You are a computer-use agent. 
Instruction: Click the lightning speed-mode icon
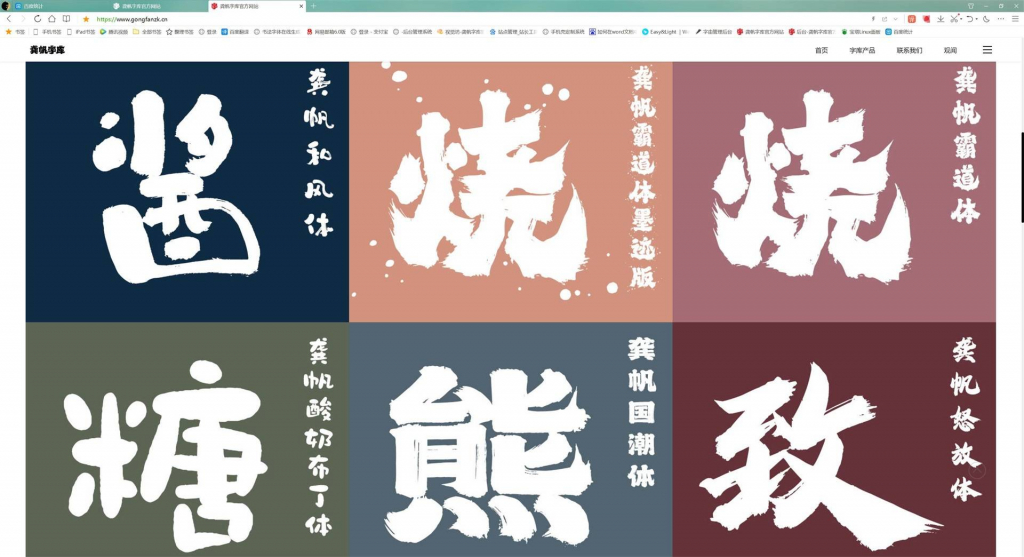pos(873,19)
